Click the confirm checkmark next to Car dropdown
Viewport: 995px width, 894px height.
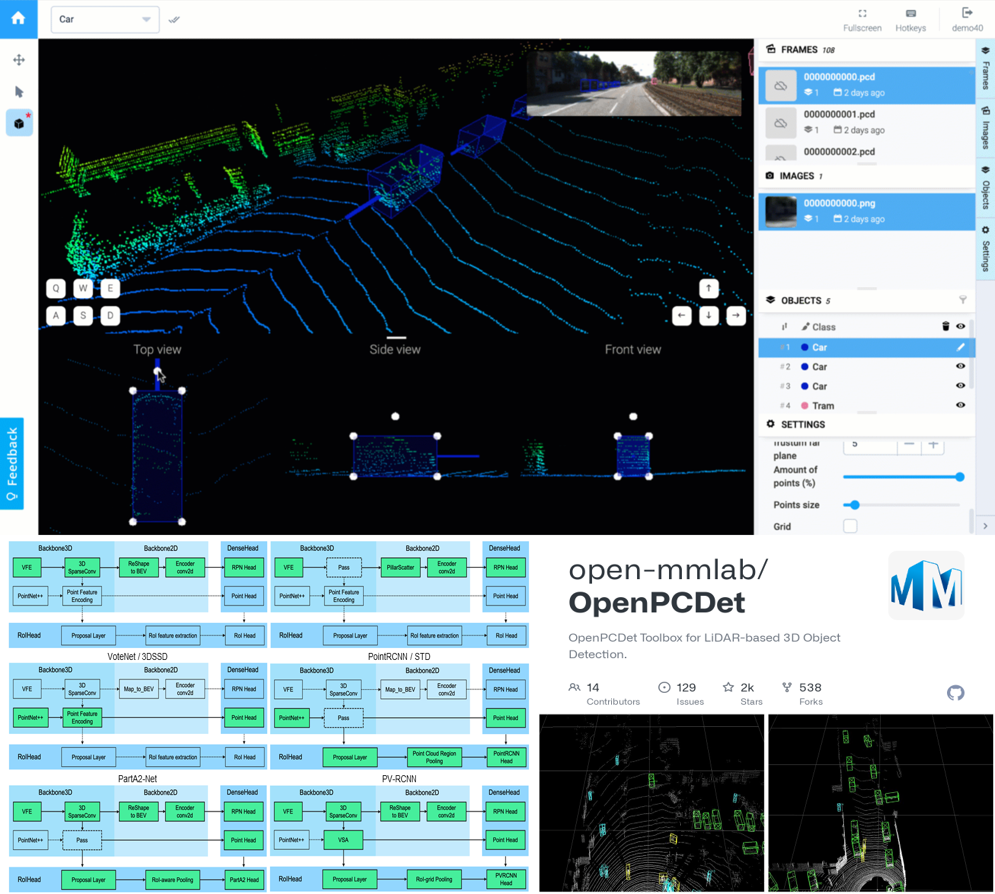pyautogui.click(x=174, y=20)
